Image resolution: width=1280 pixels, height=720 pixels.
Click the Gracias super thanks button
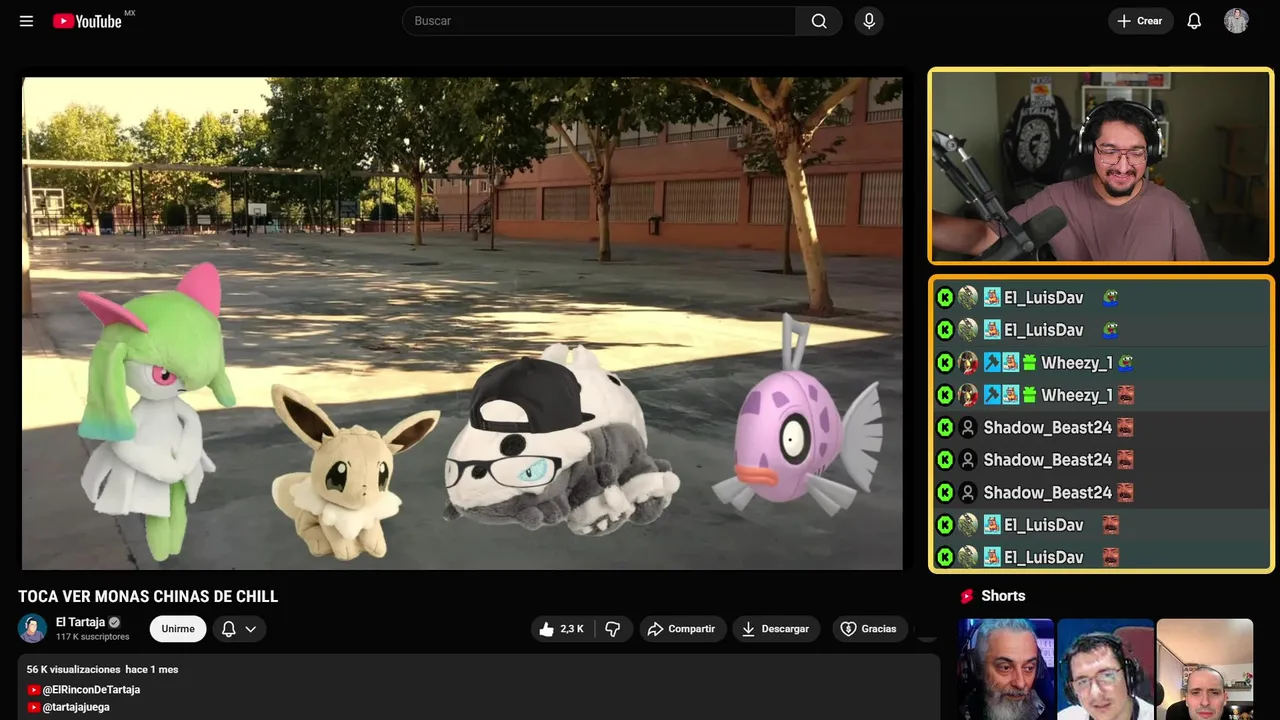pyautogui.click(x=869, y=629)
